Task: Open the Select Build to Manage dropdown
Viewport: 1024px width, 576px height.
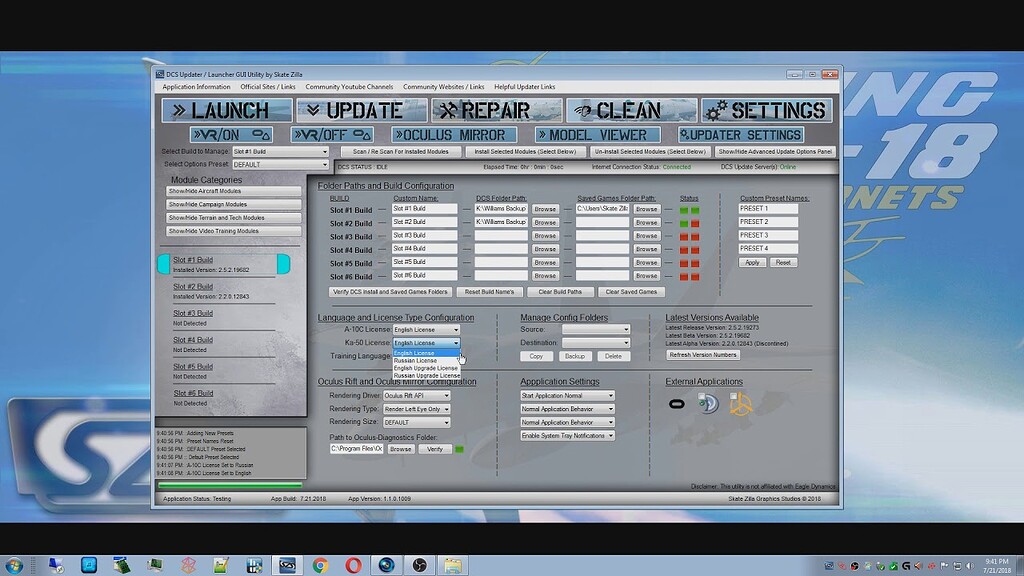Action: [x=279, y=151]
